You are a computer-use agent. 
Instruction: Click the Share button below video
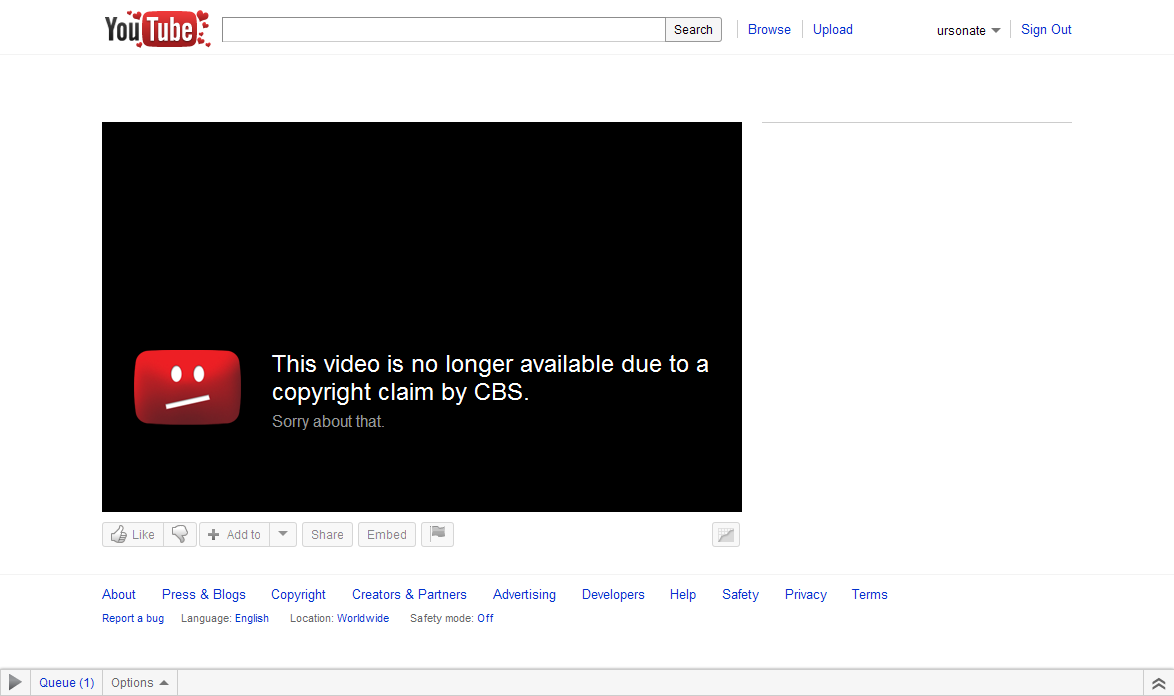pos(327,535)
